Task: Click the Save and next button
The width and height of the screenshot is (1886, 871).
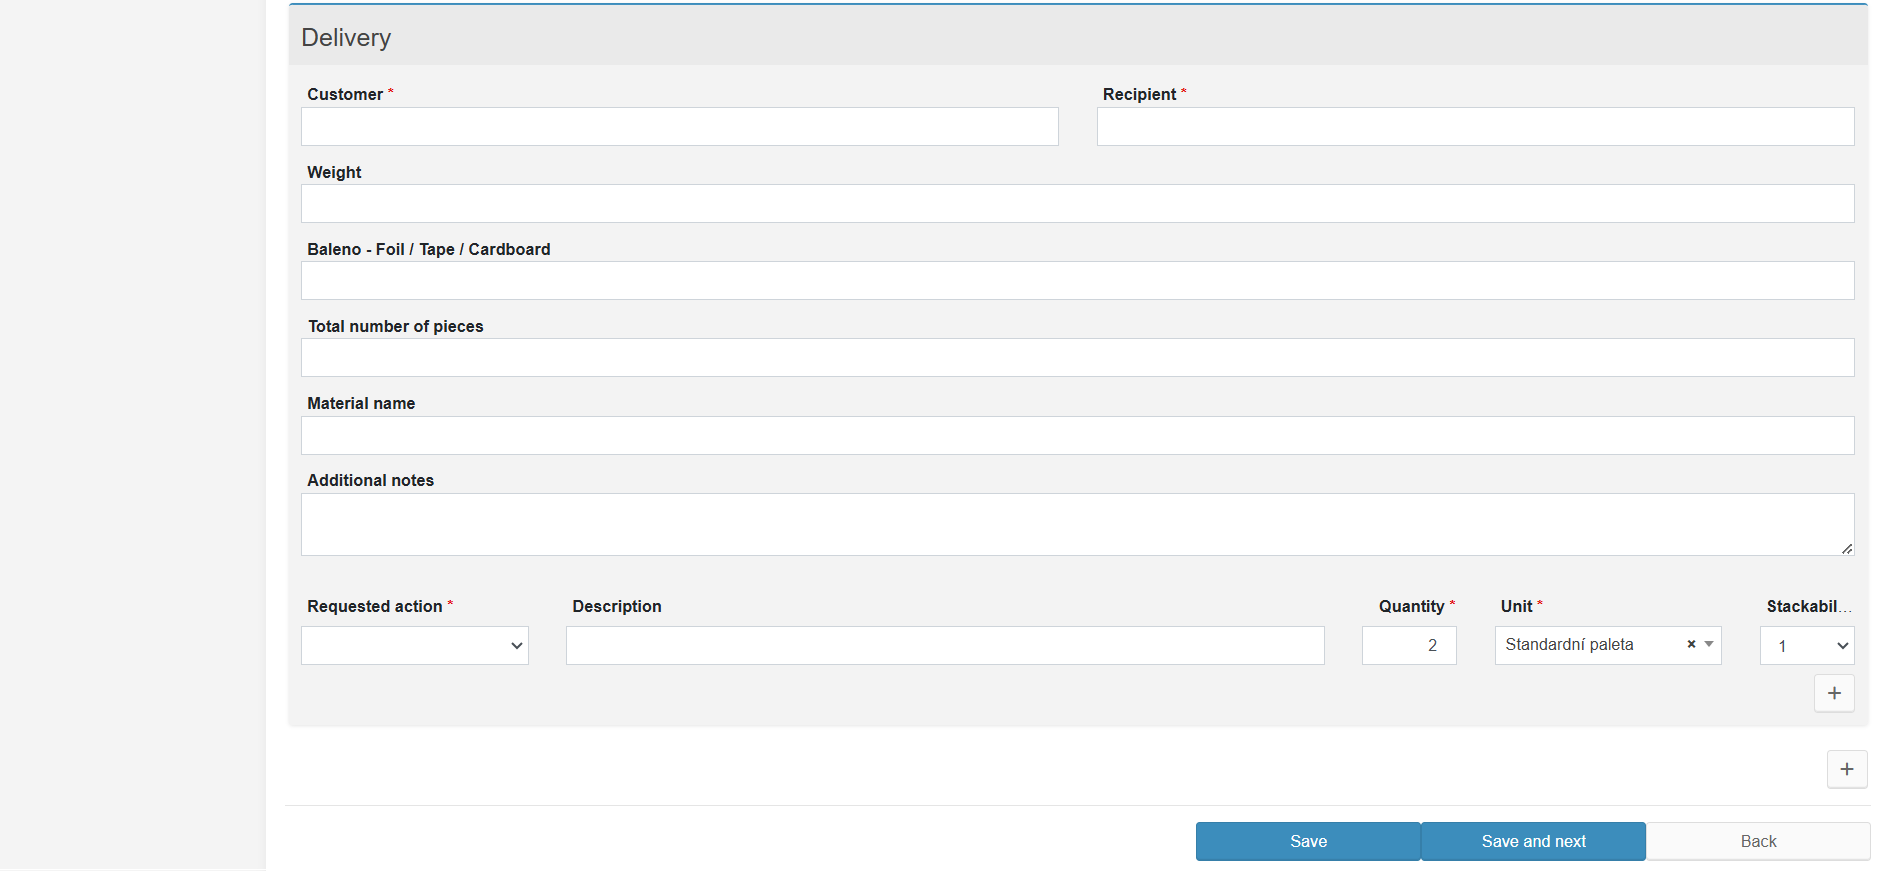Action: coord(1533,841)
